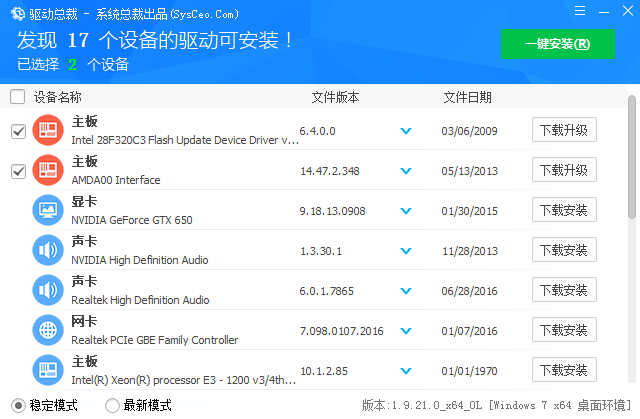Expand version dropdown for Realtek PCIe GBE controller
The width and height of the screenshot is (640, 419).
point(406,331)
